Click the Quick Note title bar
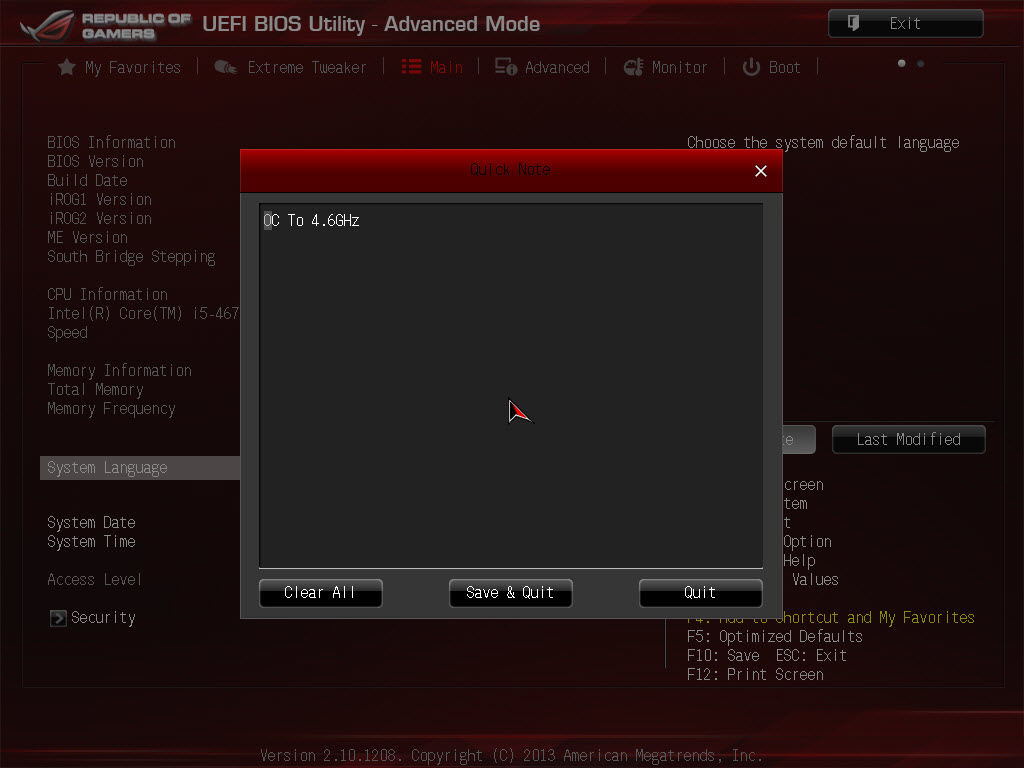 [511, 170]
